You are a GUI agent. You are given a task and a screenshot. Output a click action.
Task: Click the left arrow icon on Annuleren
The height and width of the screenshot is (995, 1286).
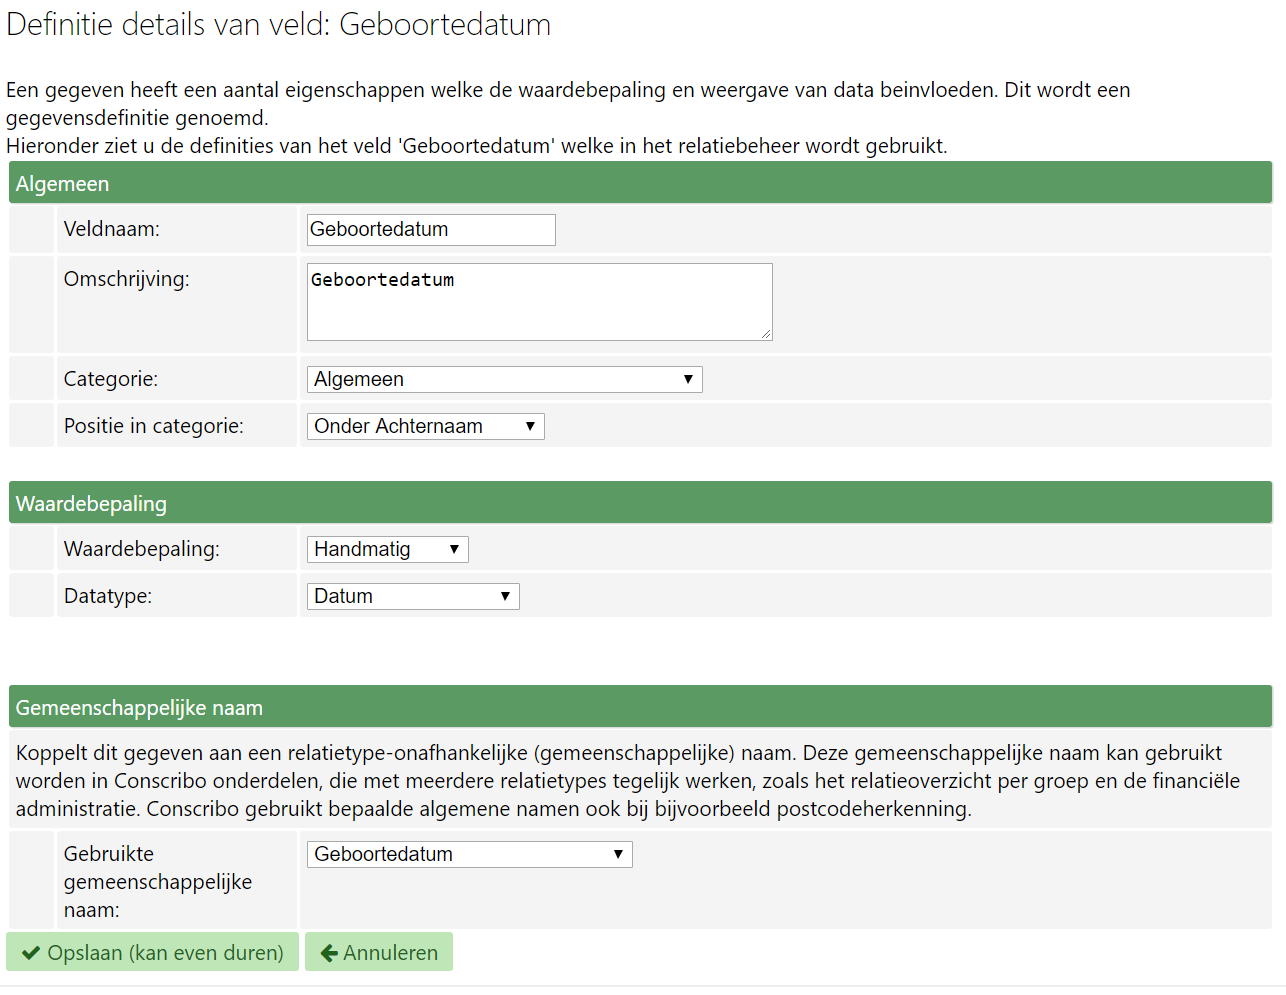pos(328,953)
